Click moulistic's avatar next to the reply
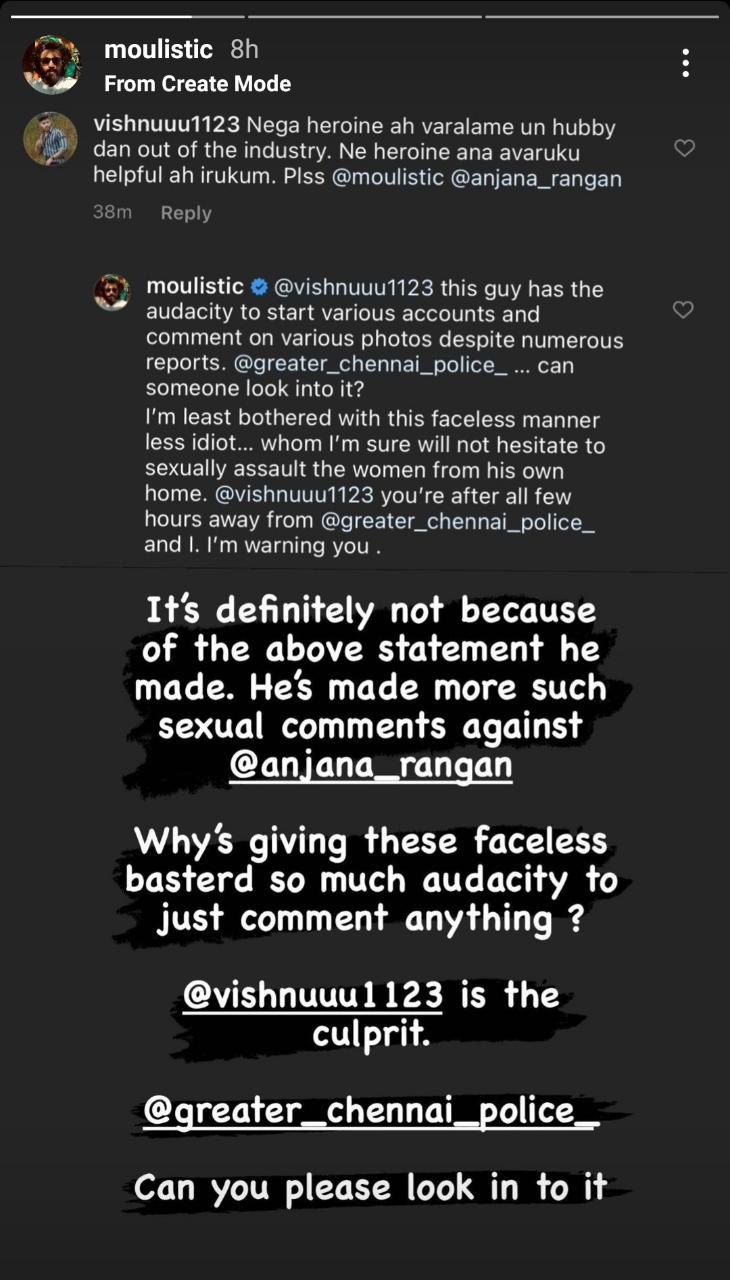The image size is (730, 1280). (113, 292)
